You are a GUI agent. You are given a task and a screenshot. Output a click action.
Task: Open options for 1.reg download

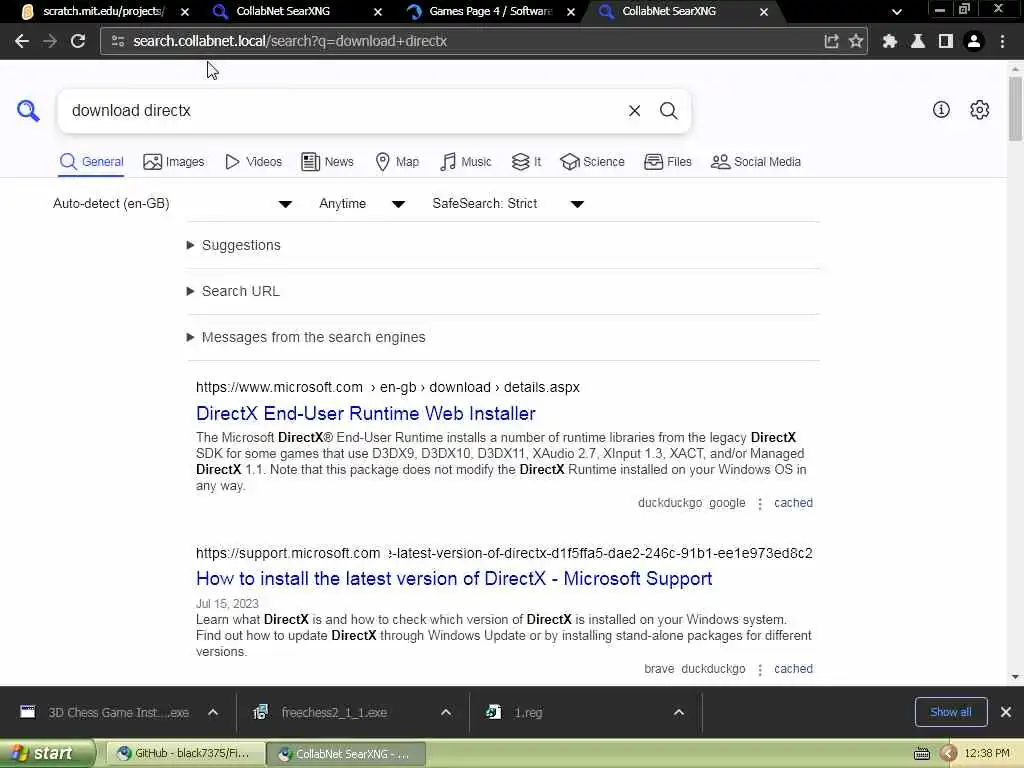[679, 712]
